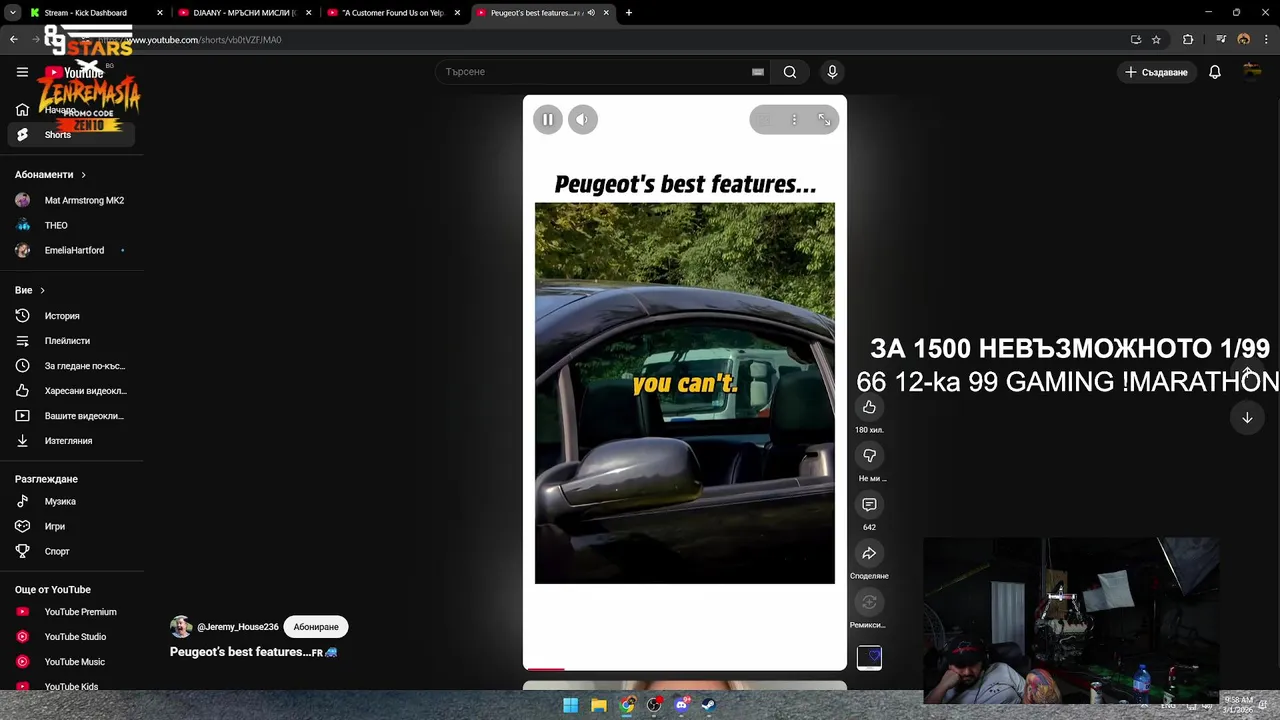Viewport: 1280px width, 720px height.
Task: Expand the Абонаменти section chevron
Action: [83, 175]
